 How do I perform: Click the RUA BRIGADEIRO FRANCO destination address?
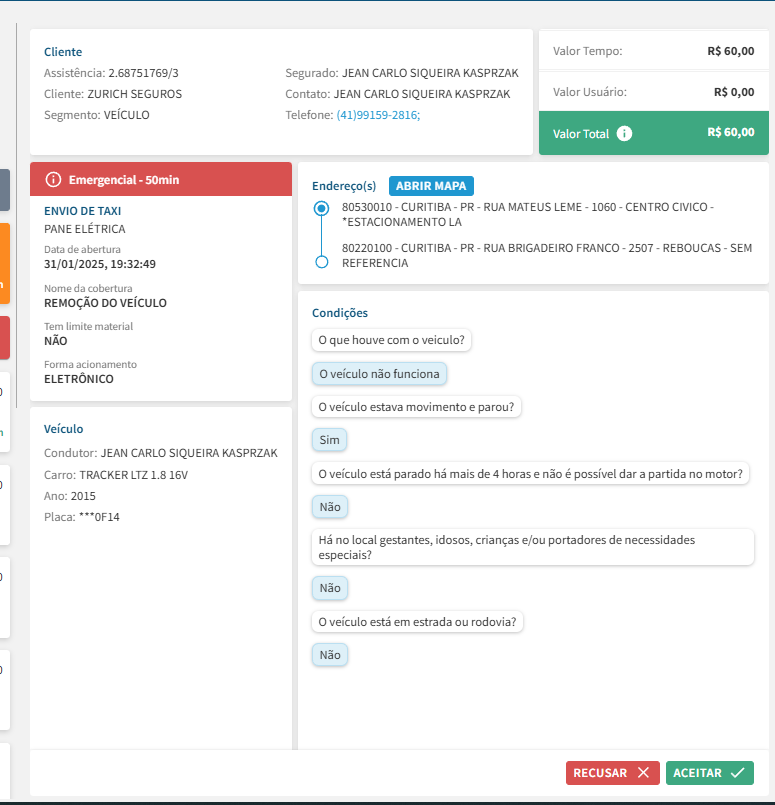point(546,255)
